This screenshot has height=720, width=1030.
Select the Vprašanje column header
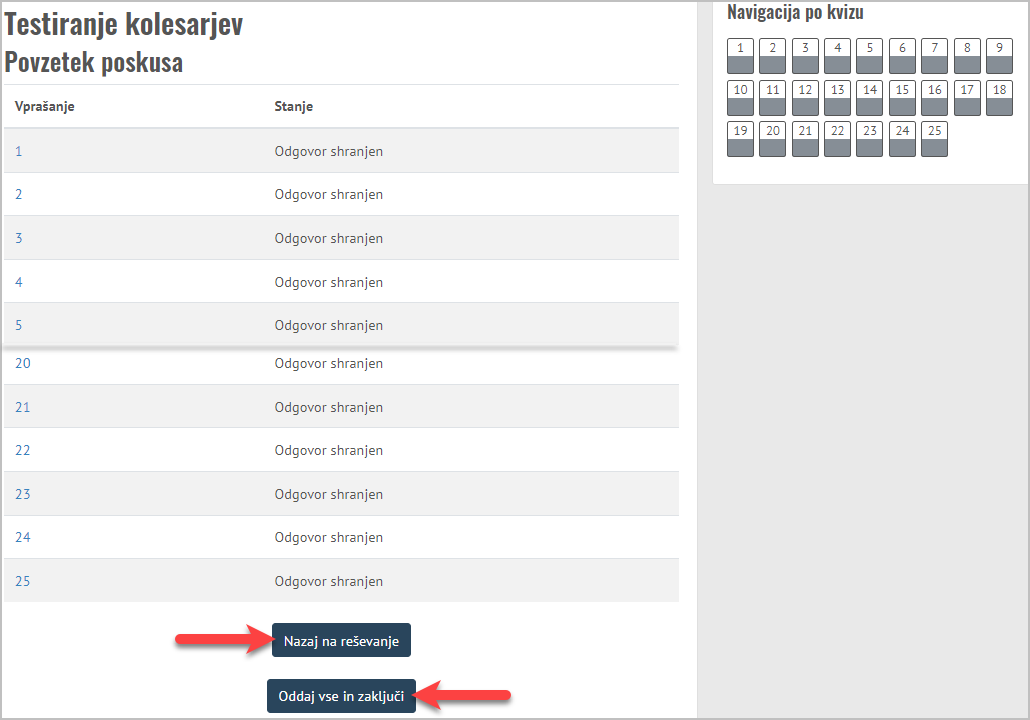pyautogui.click(x=44, y=106)
